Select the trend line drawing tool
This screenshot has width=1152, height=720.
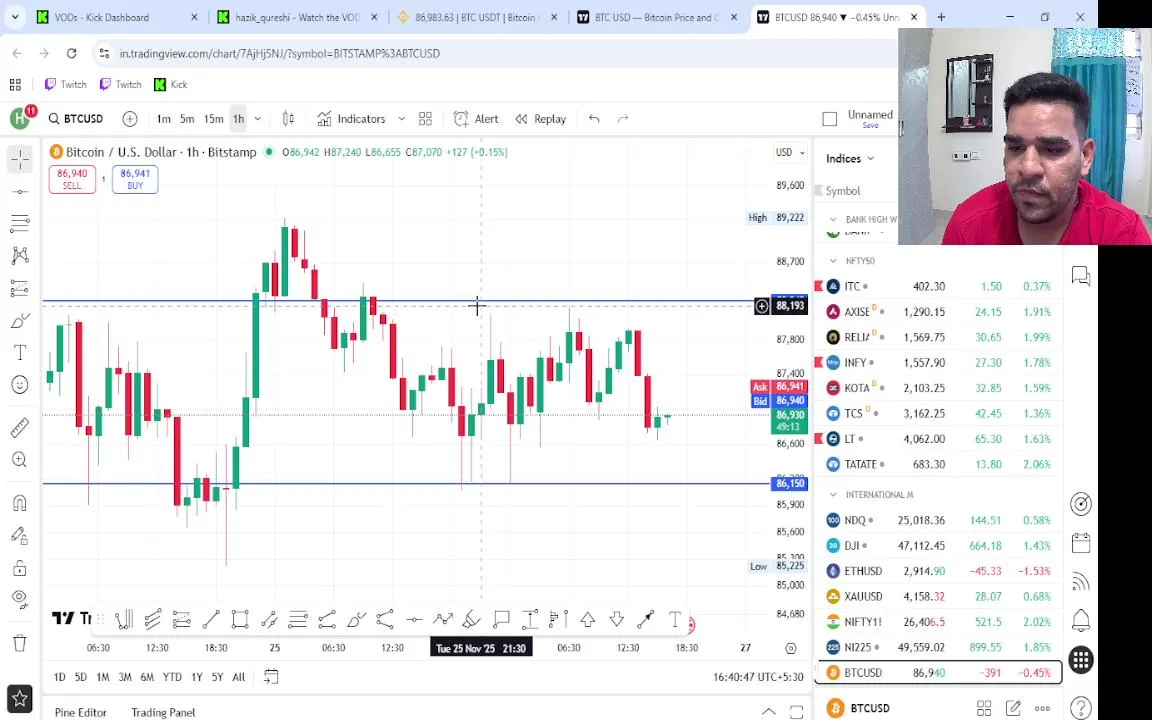click(x=20, y=192)
